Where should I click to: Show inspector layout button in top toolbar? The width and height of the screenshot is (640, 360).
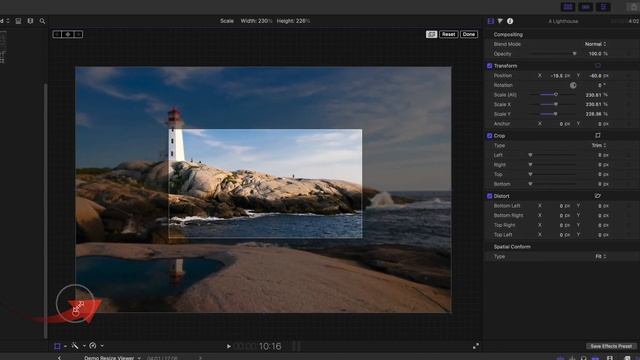point(603,7)
